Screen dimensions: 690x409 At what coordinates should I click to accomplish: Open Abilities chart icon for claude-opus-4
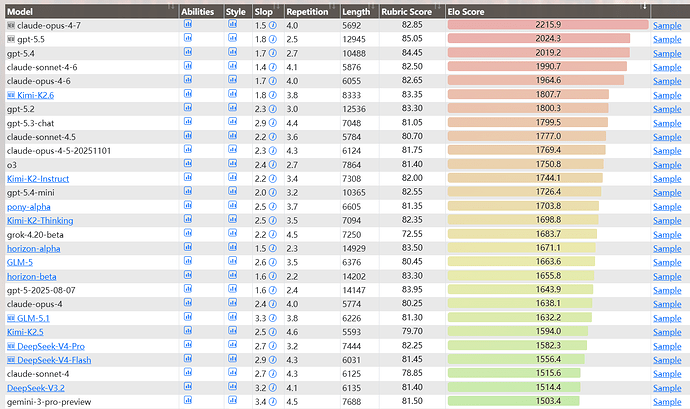coord(188,303)
